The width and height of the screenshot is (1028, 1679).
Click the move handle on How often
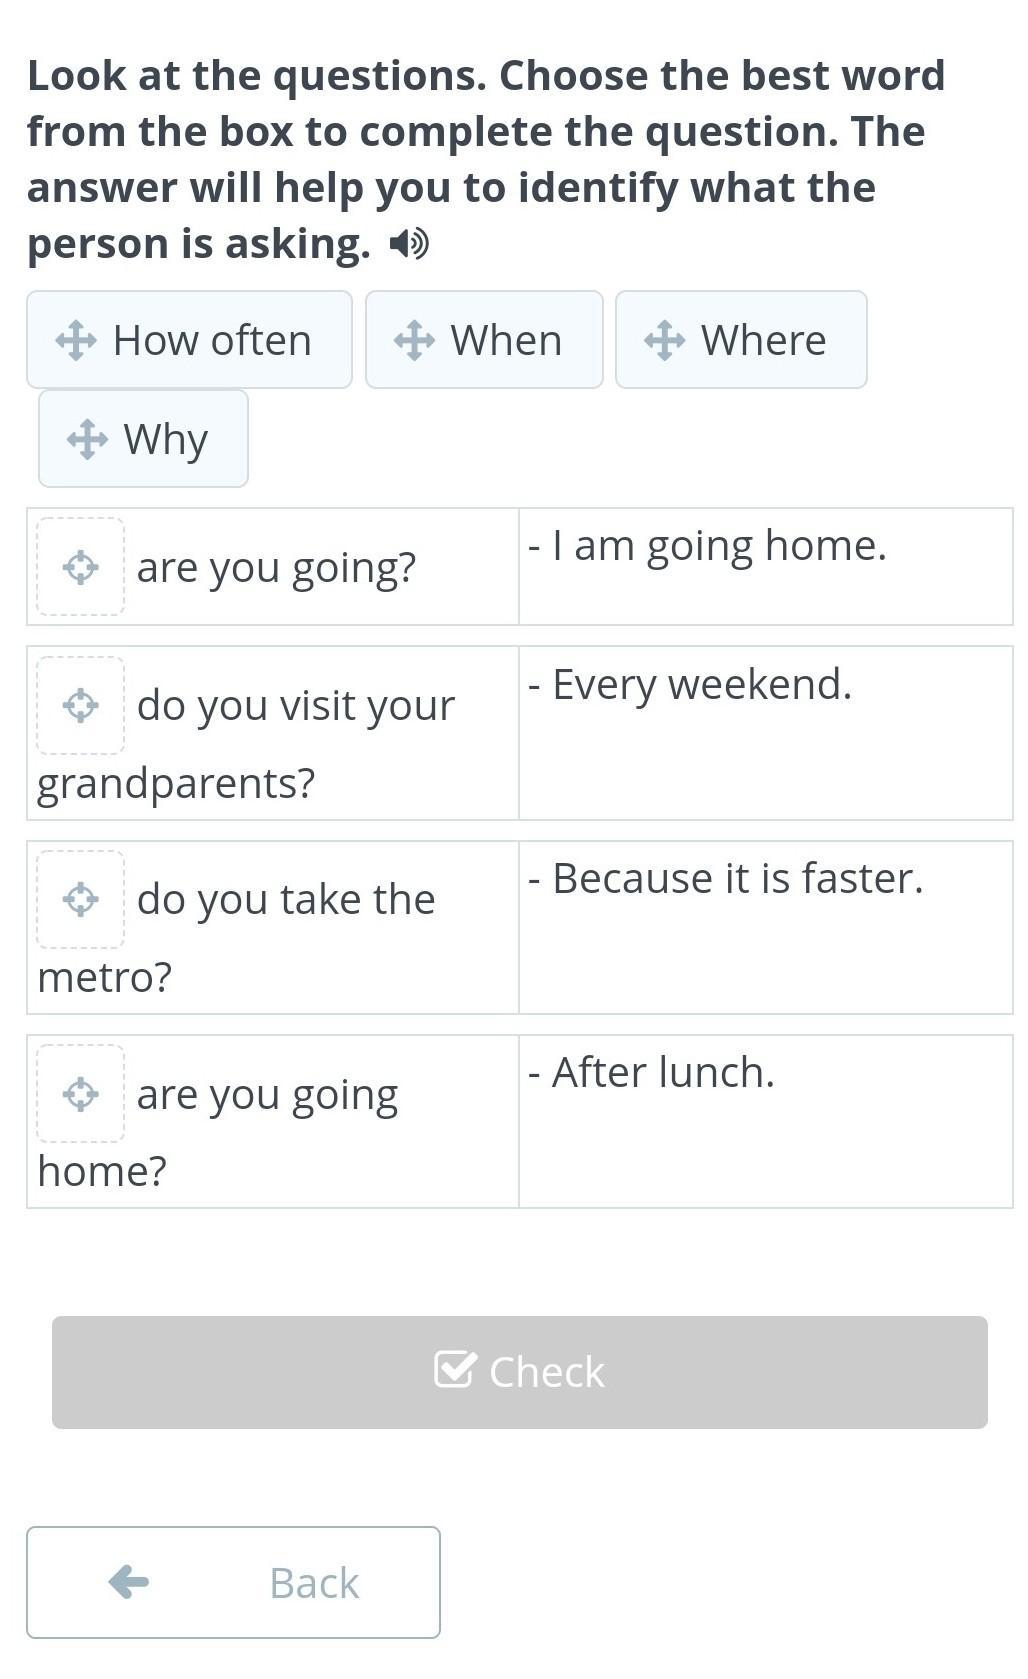coord(76,340)
